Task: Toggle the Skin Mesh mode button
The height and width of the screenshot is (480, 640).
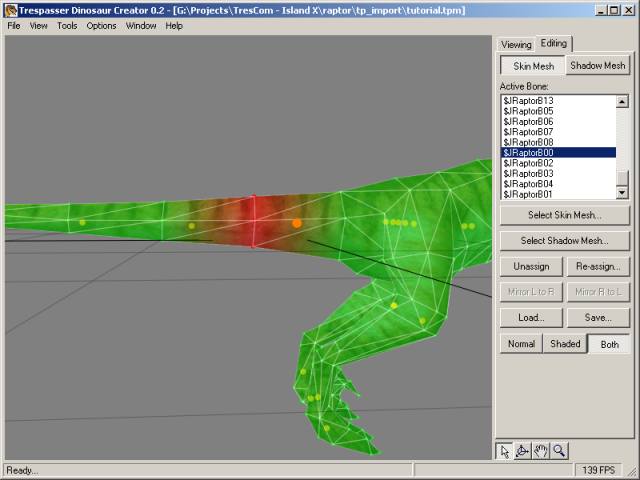Action: [x=533, y=66]
